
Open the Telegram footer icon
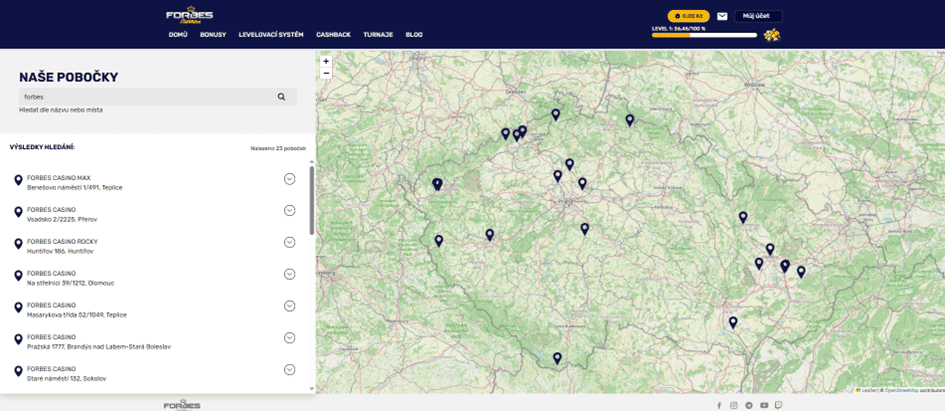click(749, 406)
